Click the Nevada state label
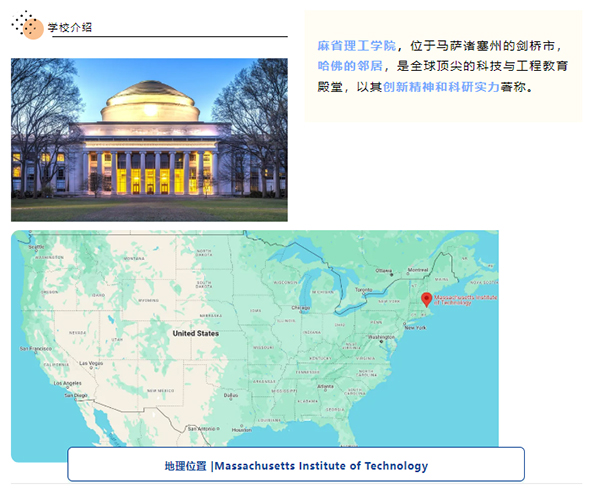Screen dimensions: 600x489 (x=77, y=333)
